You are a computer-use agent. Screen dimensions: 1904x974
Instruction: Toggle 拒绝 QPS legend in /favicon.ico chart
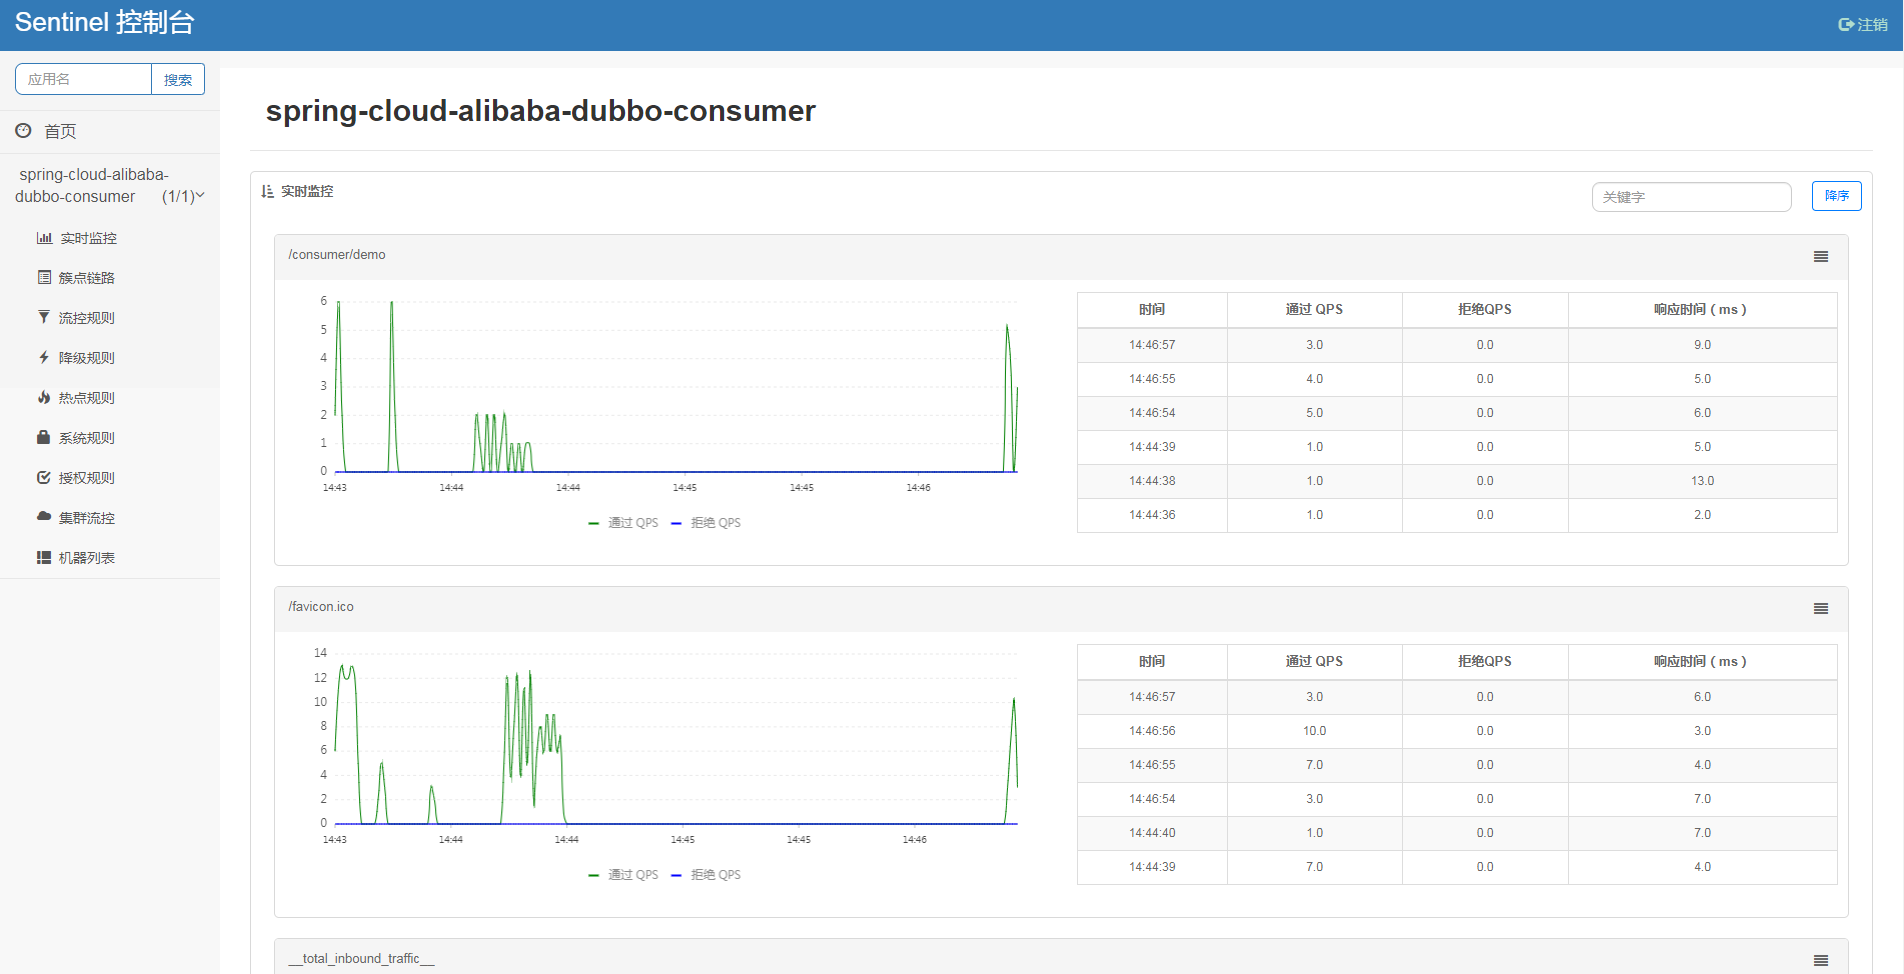point(706,875)
